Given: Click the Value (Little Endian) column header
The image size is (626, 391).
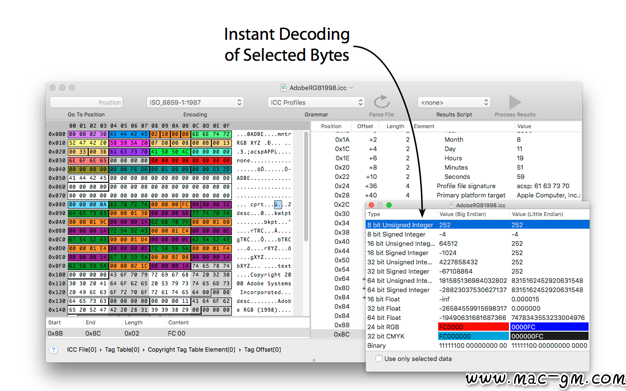Looking at the screenshot, I should click(537, 214).
